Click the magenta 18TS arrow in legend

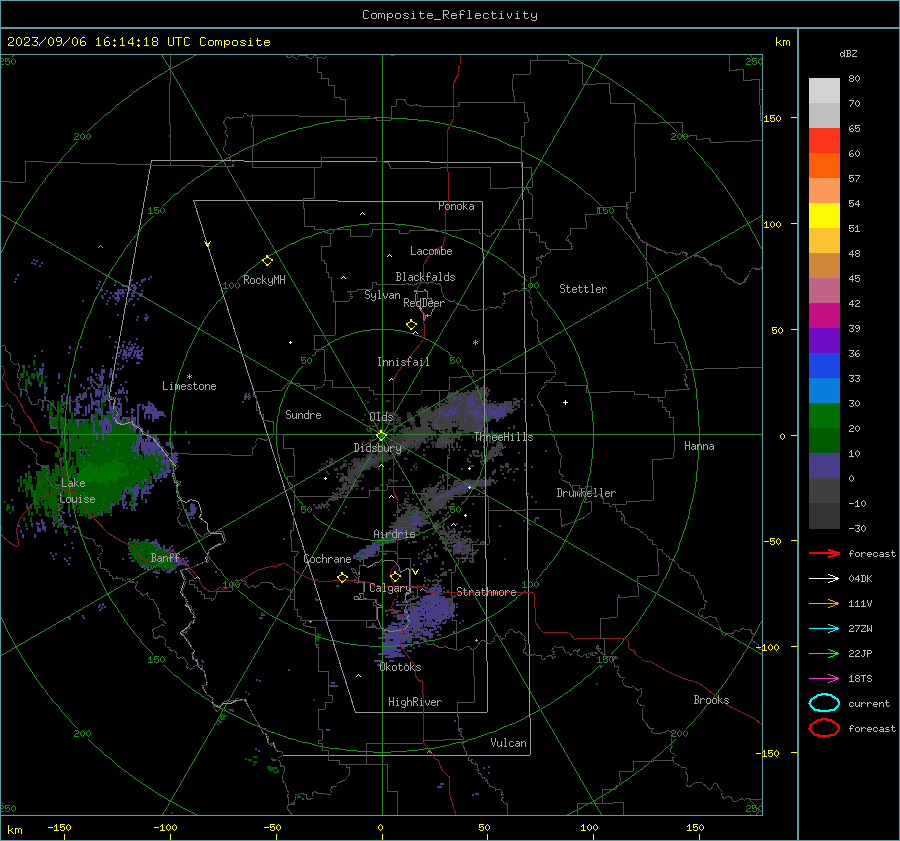tap(824, 679)
